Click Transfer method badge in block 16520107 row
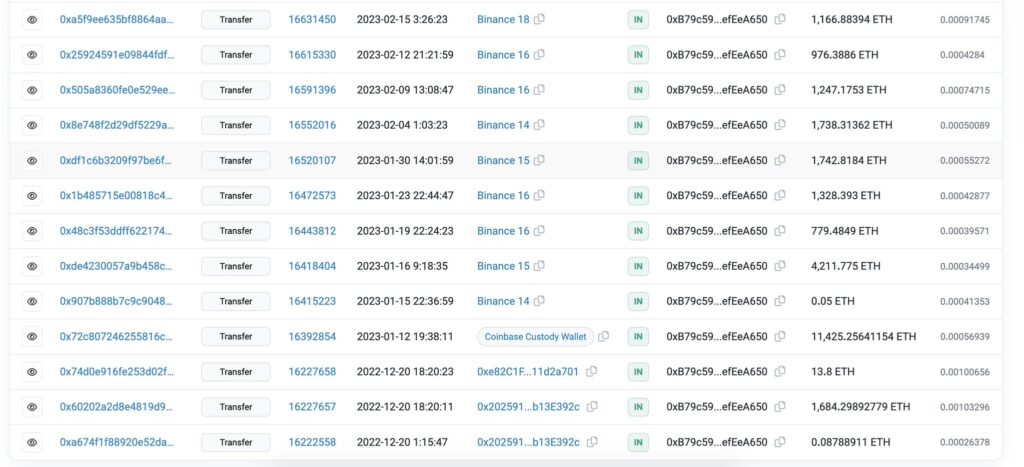This screenshot has width=1024, height=467. [x=236, y=161]
